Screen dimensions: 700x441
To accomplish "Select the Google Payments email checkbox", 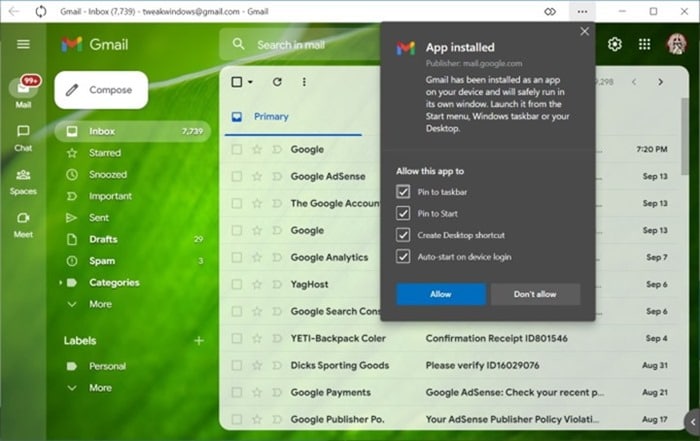I will (237, 392).
